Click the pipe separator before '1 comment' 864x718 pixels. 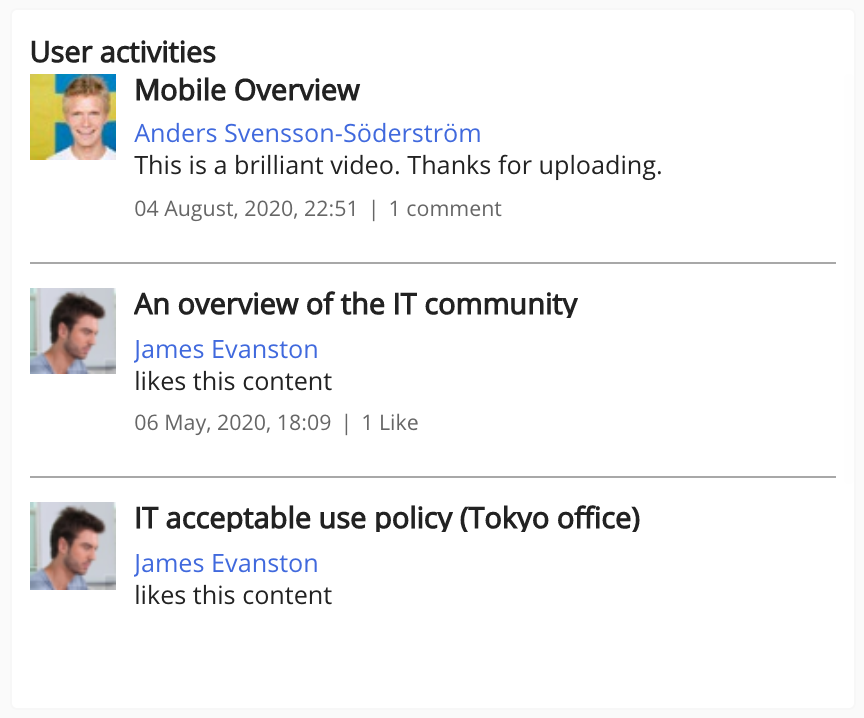tap(374, 209)
